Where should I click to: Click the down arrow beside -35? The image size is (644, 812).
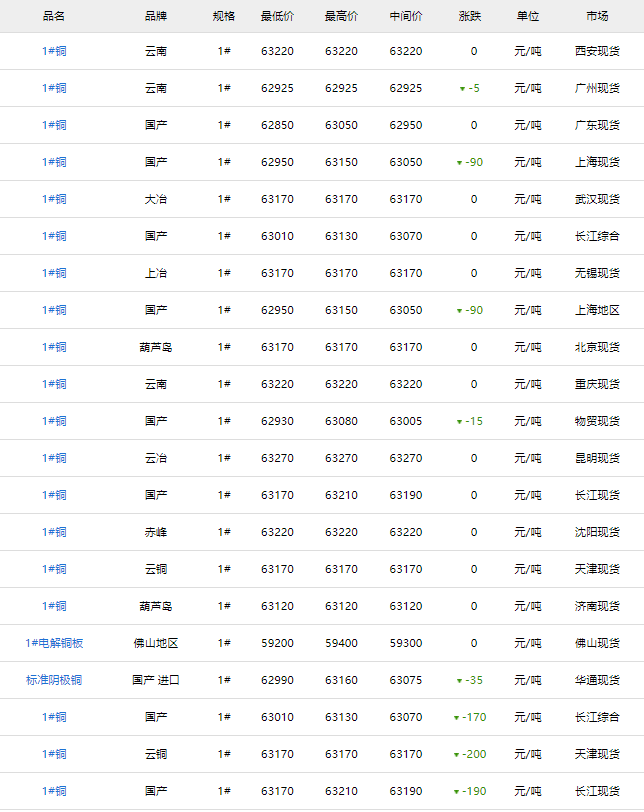point(459,681)
